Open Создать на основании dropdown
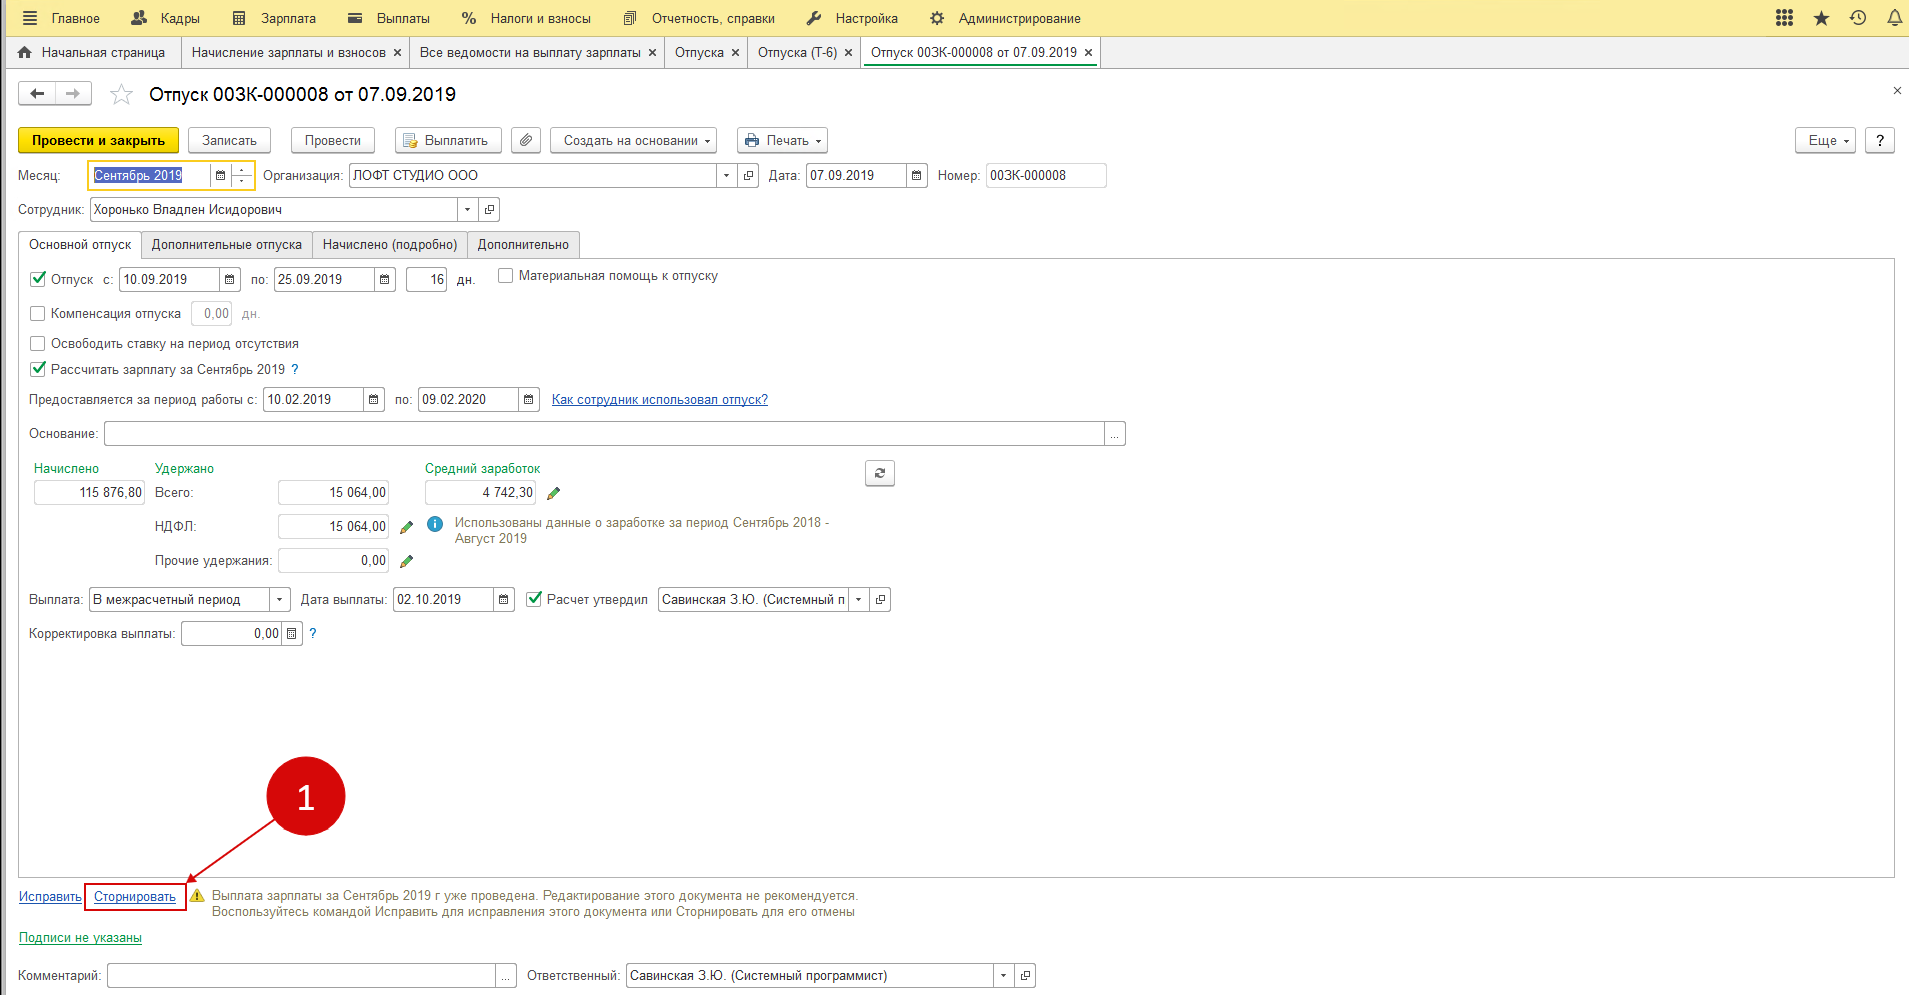This screenshot has height=995, width=1909. pyautogui.click(x=634, y=140)
